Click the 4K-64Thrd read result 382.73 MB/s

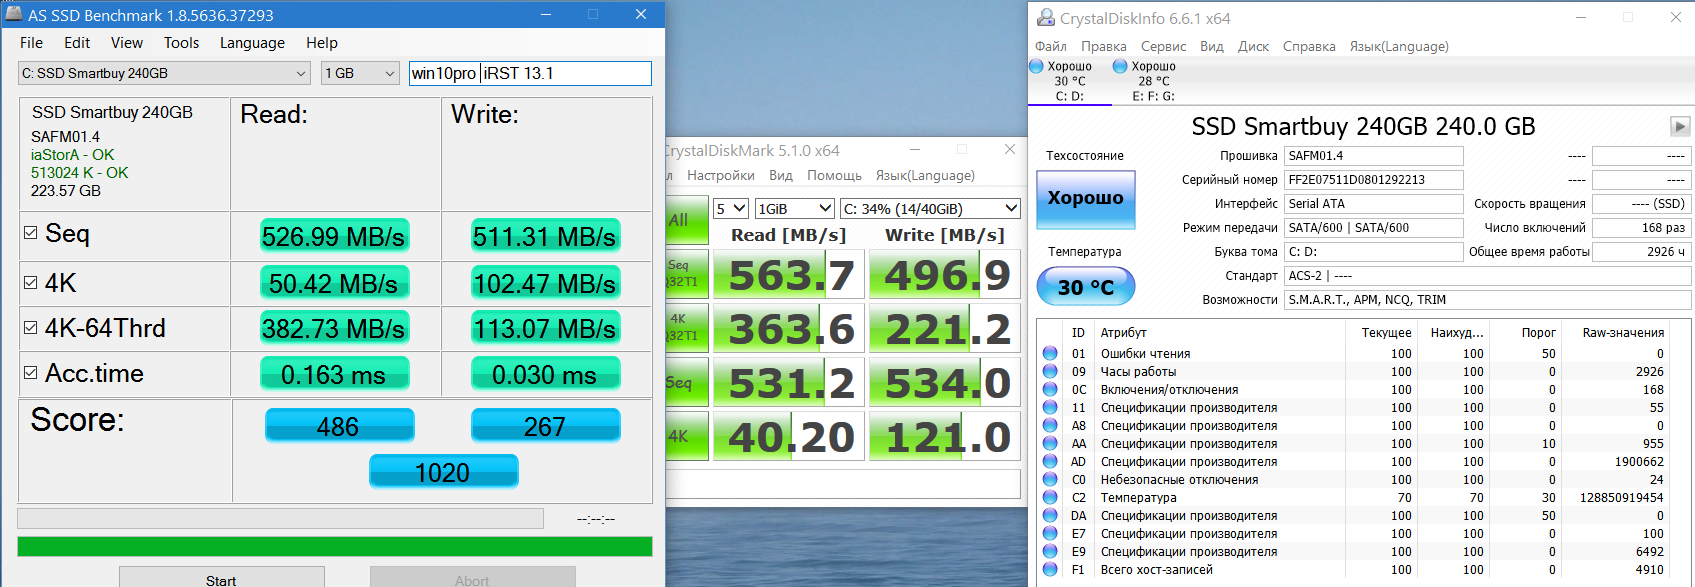click(x=334, y=328)
